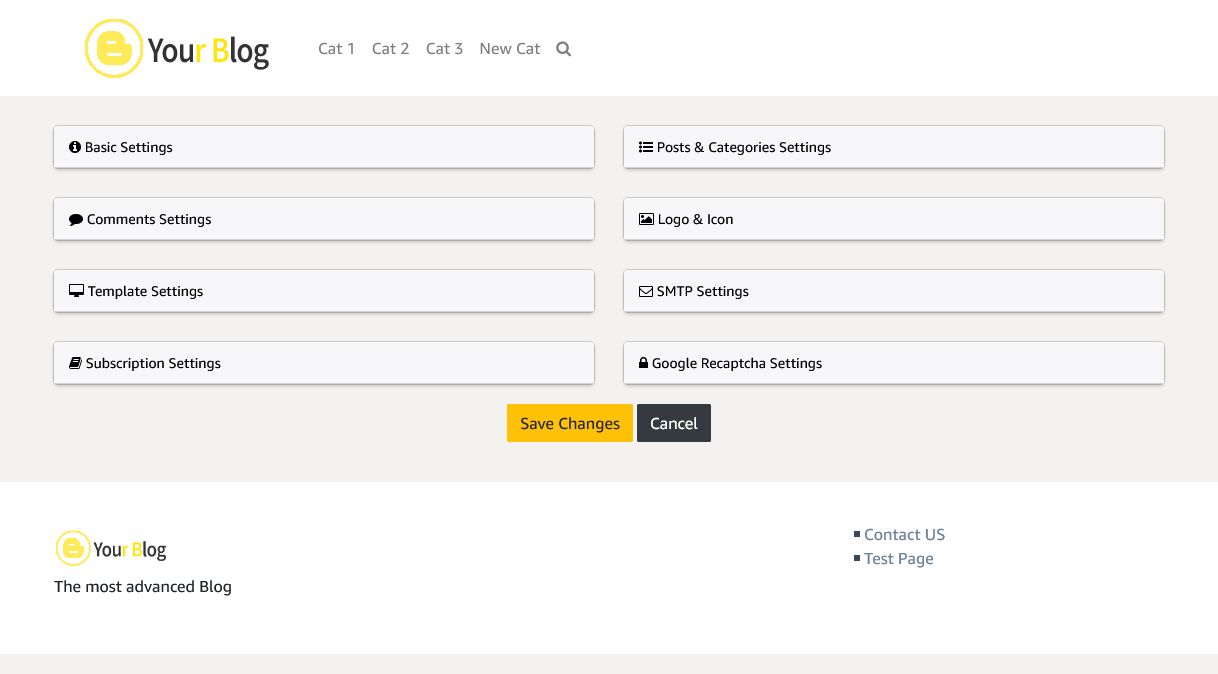Screen dimensions: 1218x674
Task: Click the envelope icon for SMTP Settings
Action: click(646, 291)
